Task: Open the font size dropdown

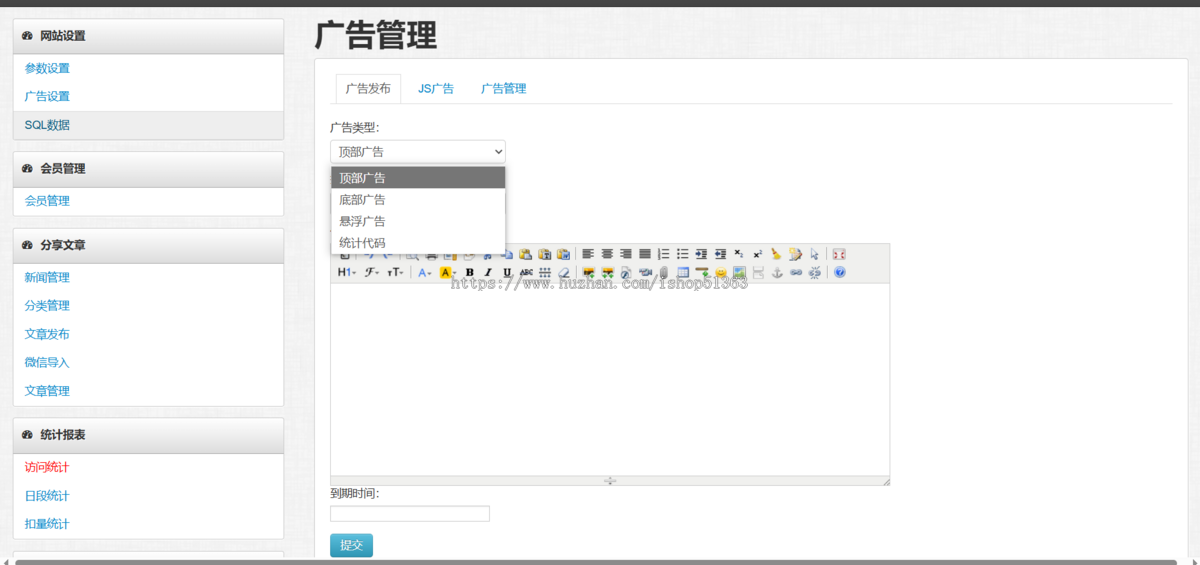Action: pyautogui.click(x=396, y=272)
